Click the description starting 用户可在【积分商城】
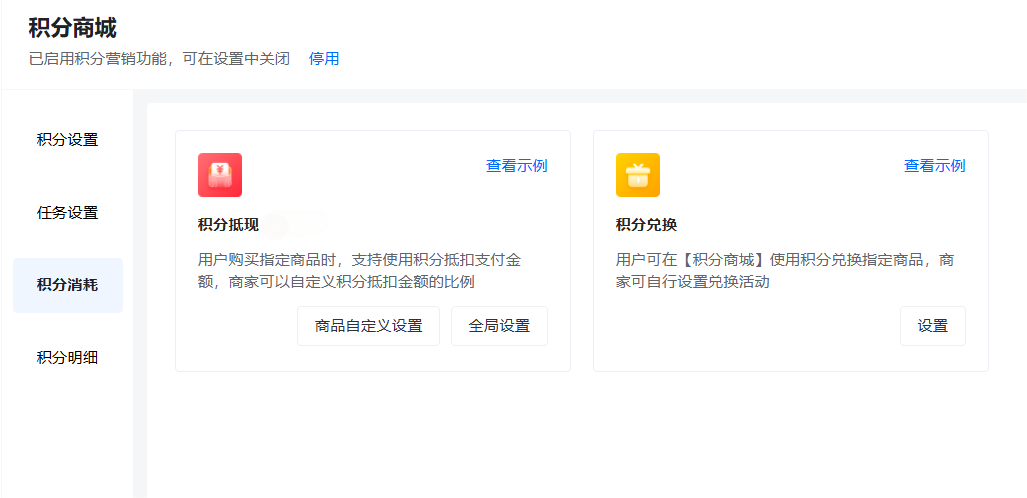The width and height of the screenshot is (1027, 498). [785, 271]
